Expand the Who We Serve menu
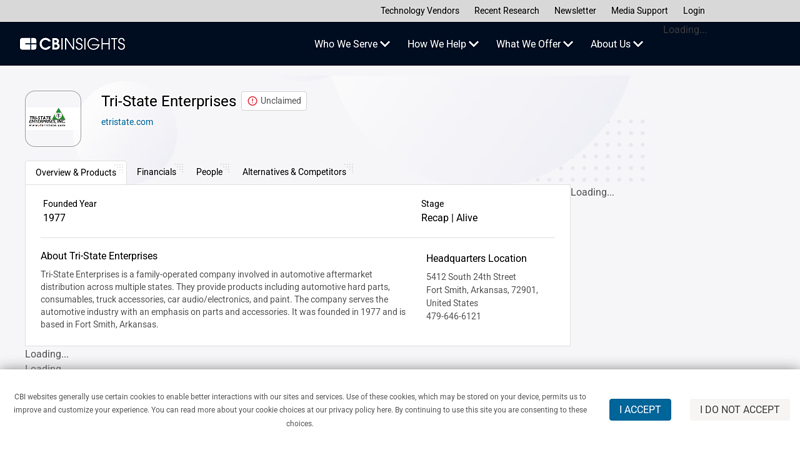The image size is (800, 450). coord(352,44)
